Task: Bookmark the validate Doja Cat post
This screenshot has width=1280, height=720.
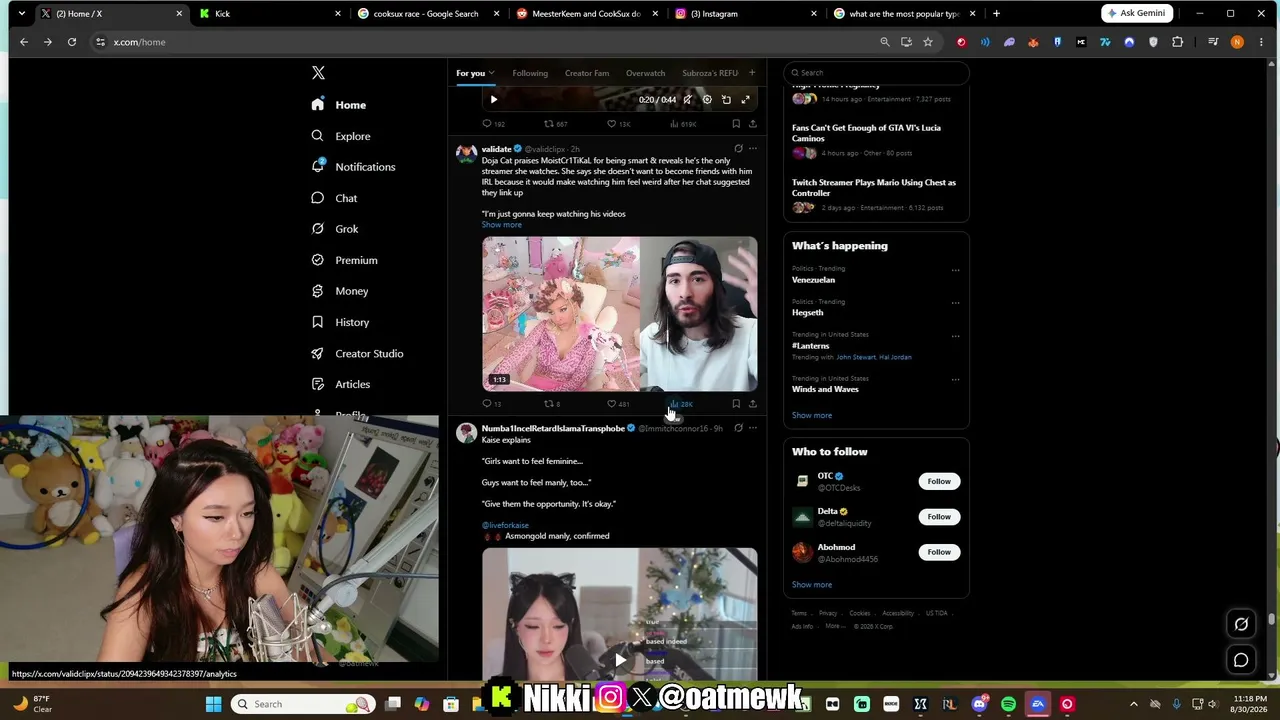Action: 736,404
